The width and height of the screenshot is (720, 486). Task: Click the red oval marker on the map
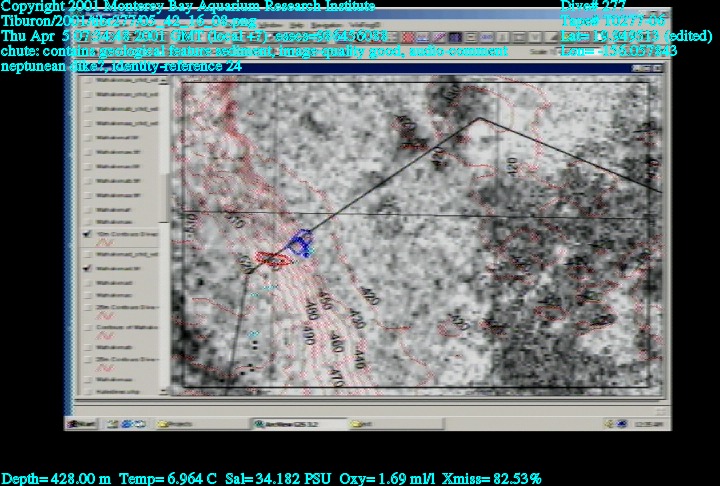tap(271, 258)
